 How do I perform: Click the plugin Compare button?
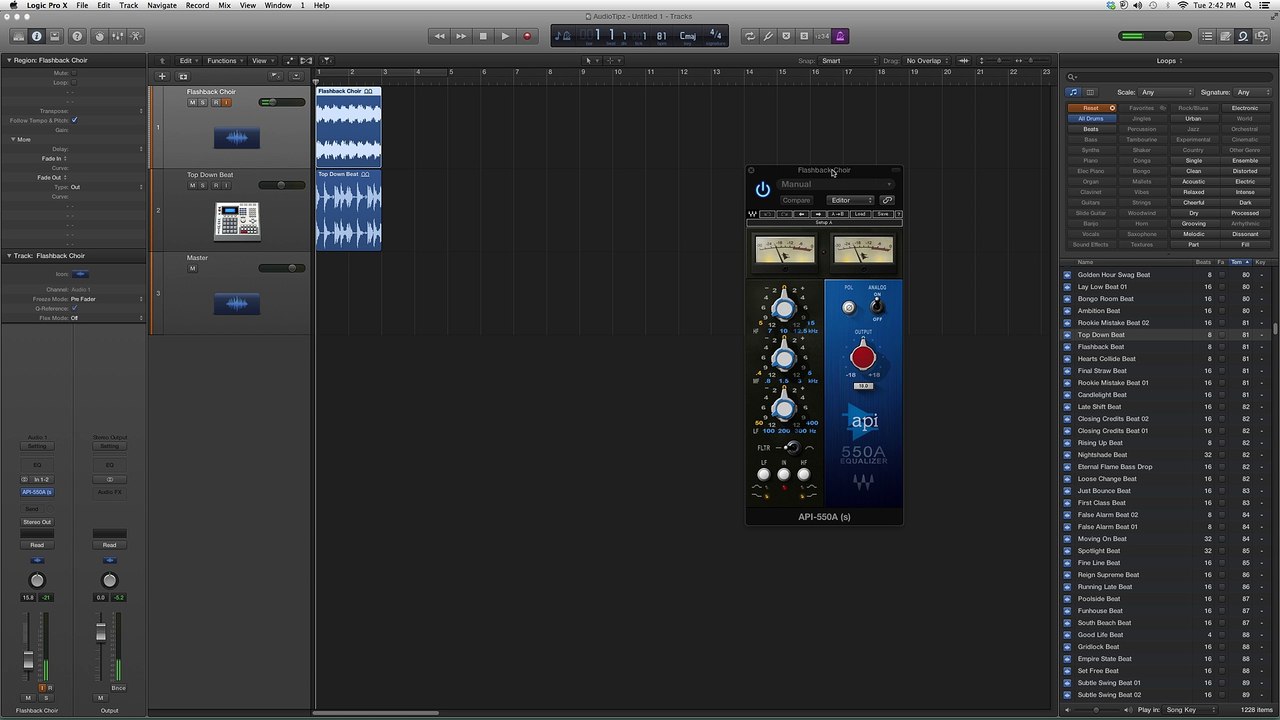(x=796, y=200)
